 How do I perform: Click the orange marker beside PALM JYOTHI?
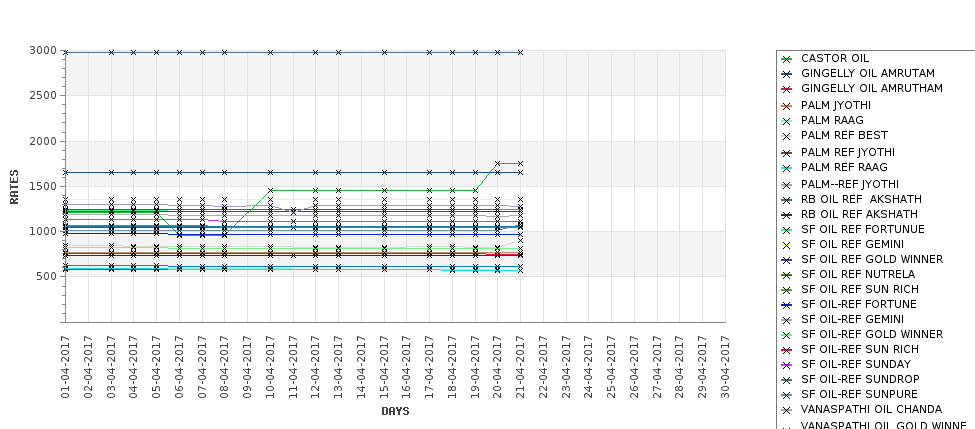click(787, 106)
